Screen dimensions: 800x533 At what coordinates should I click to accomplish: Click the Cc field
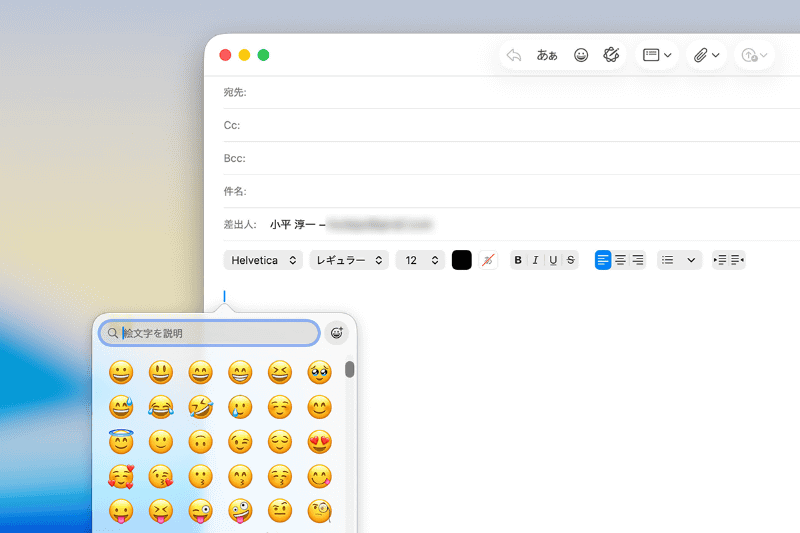[511, 125]
